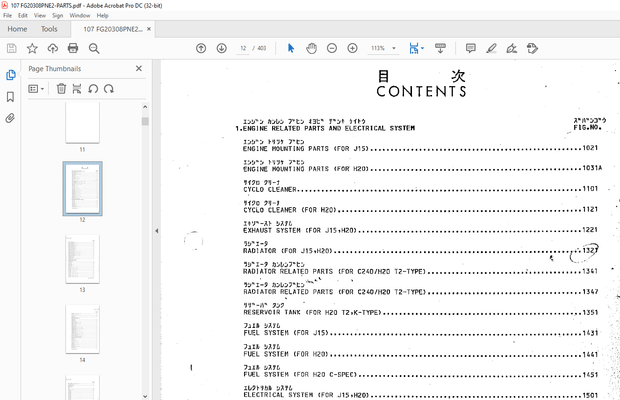Add a sticky note comment
The width and height of the screenshot is (620, 400).
[x=471, y=48]
